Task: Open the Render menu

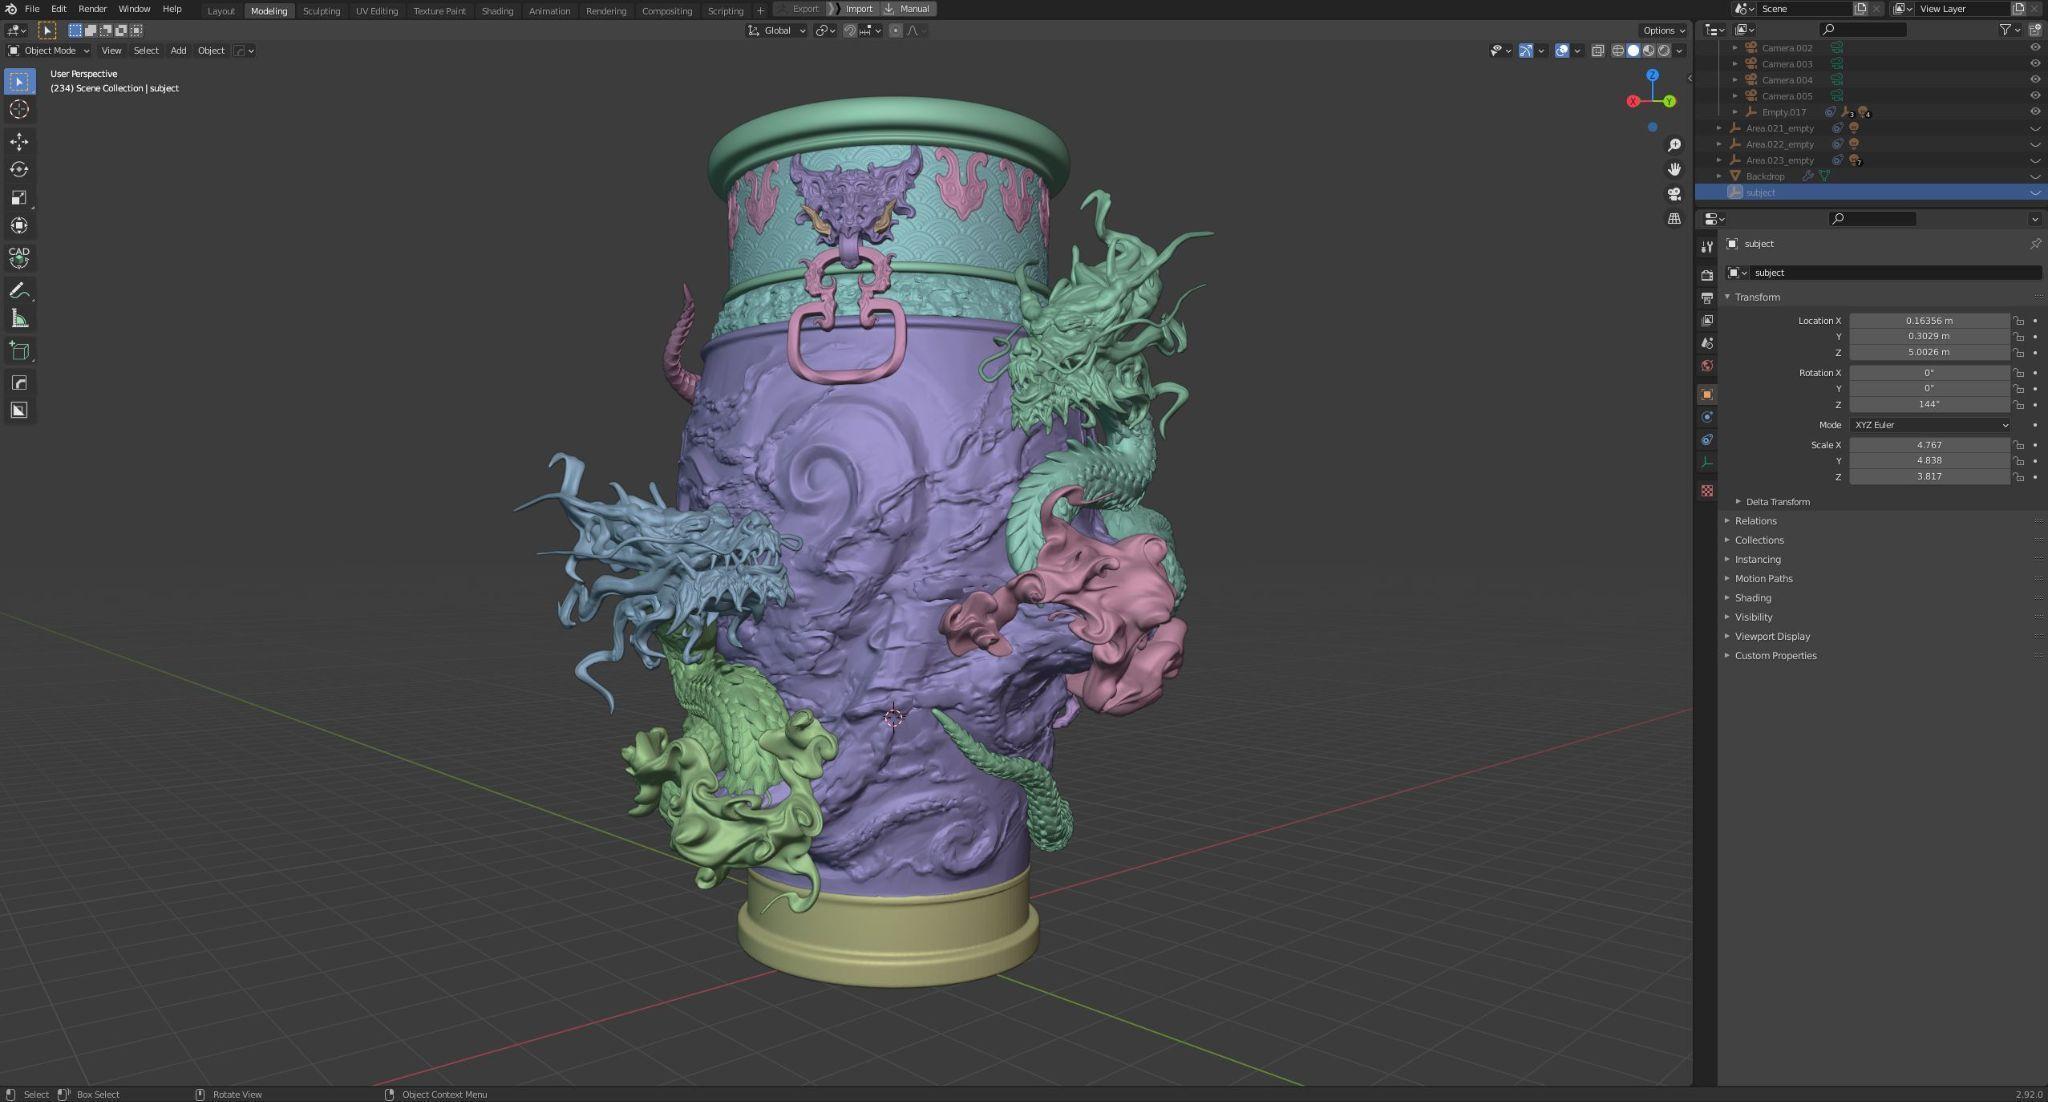Action: 92,9
